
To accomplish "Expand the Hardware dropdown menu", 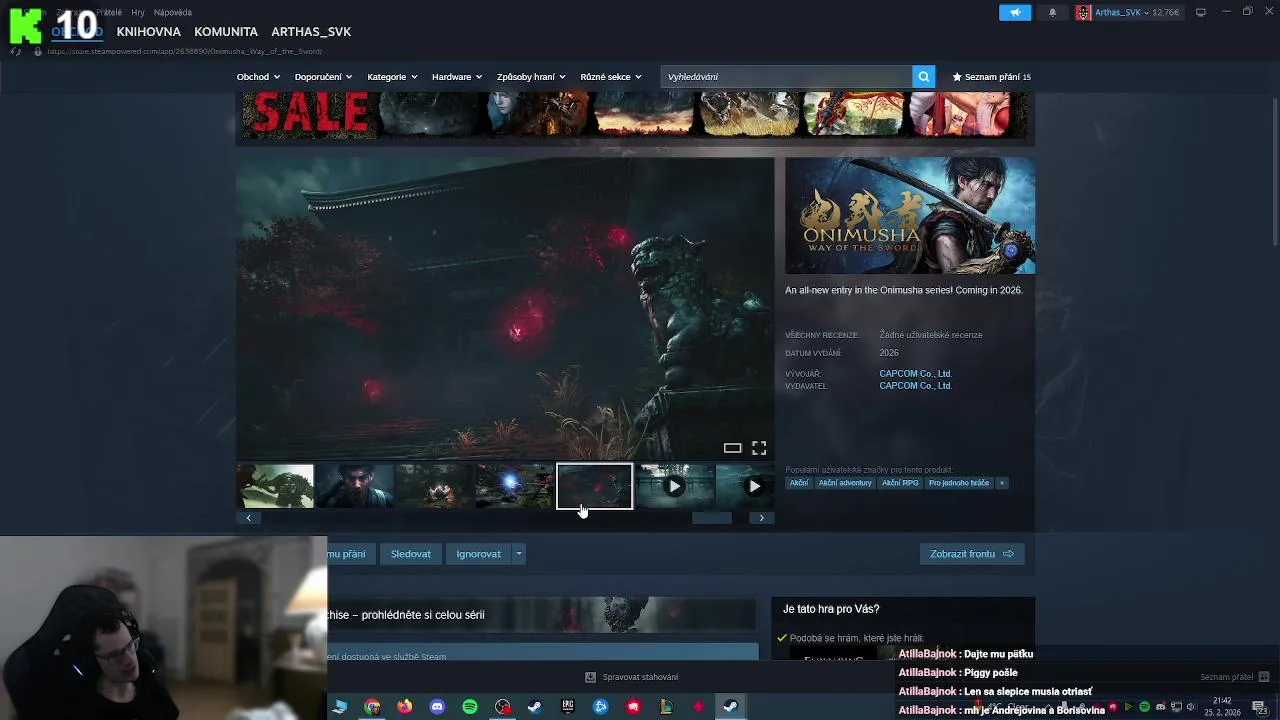I will [x=457, y=77].
